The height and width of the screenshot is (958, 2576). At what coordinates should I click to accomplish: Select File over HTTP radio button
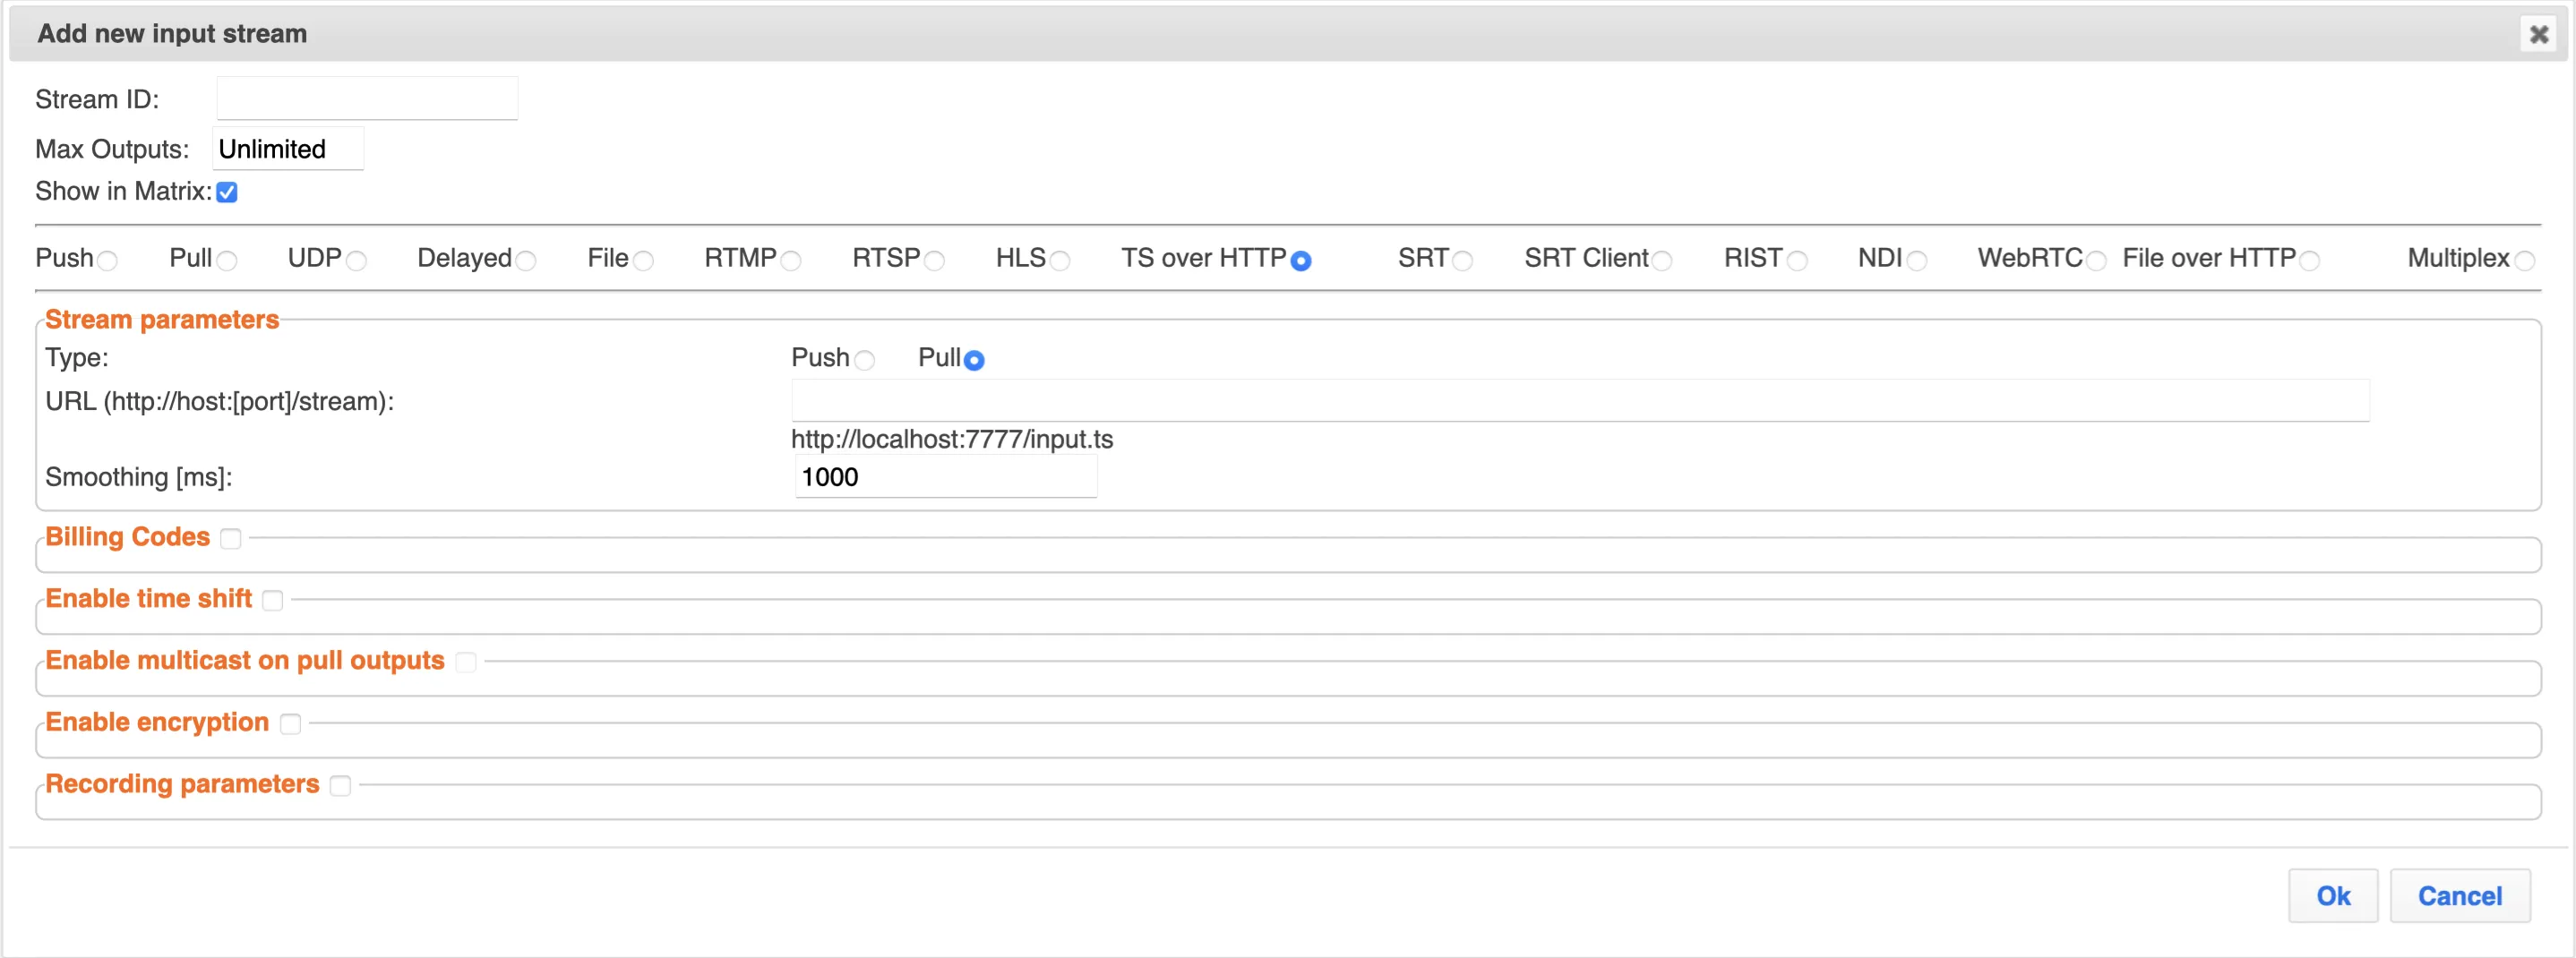pos(2309,261)
